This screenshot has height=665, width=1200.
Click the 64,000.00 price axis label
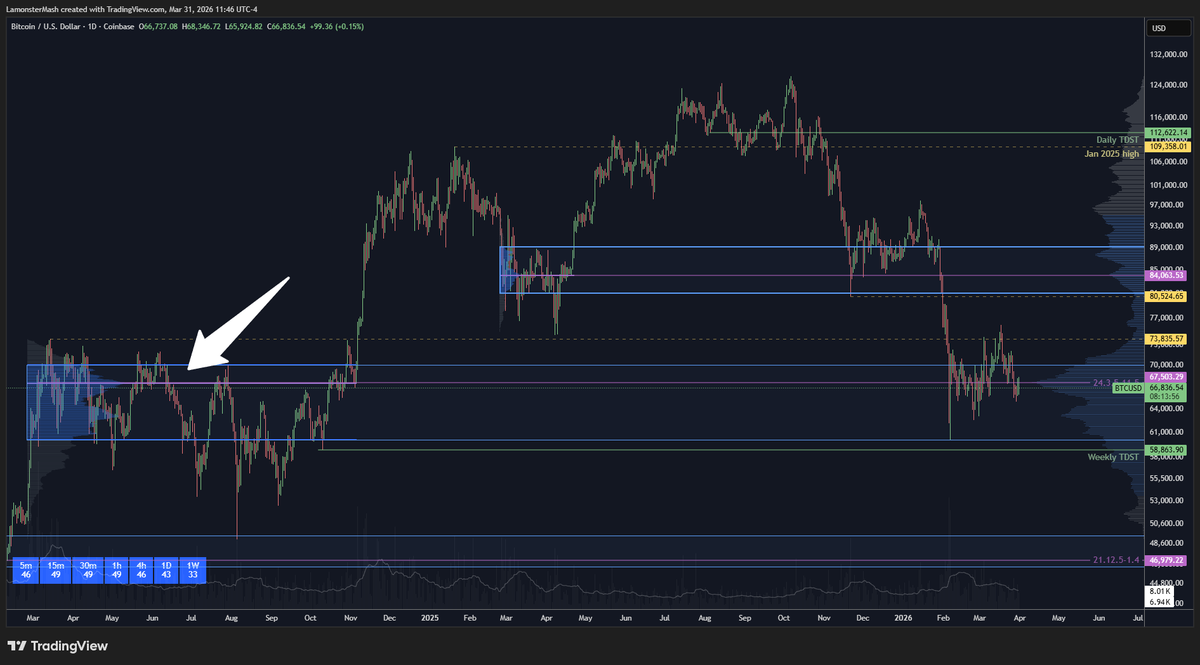(x=1166, y=408)
